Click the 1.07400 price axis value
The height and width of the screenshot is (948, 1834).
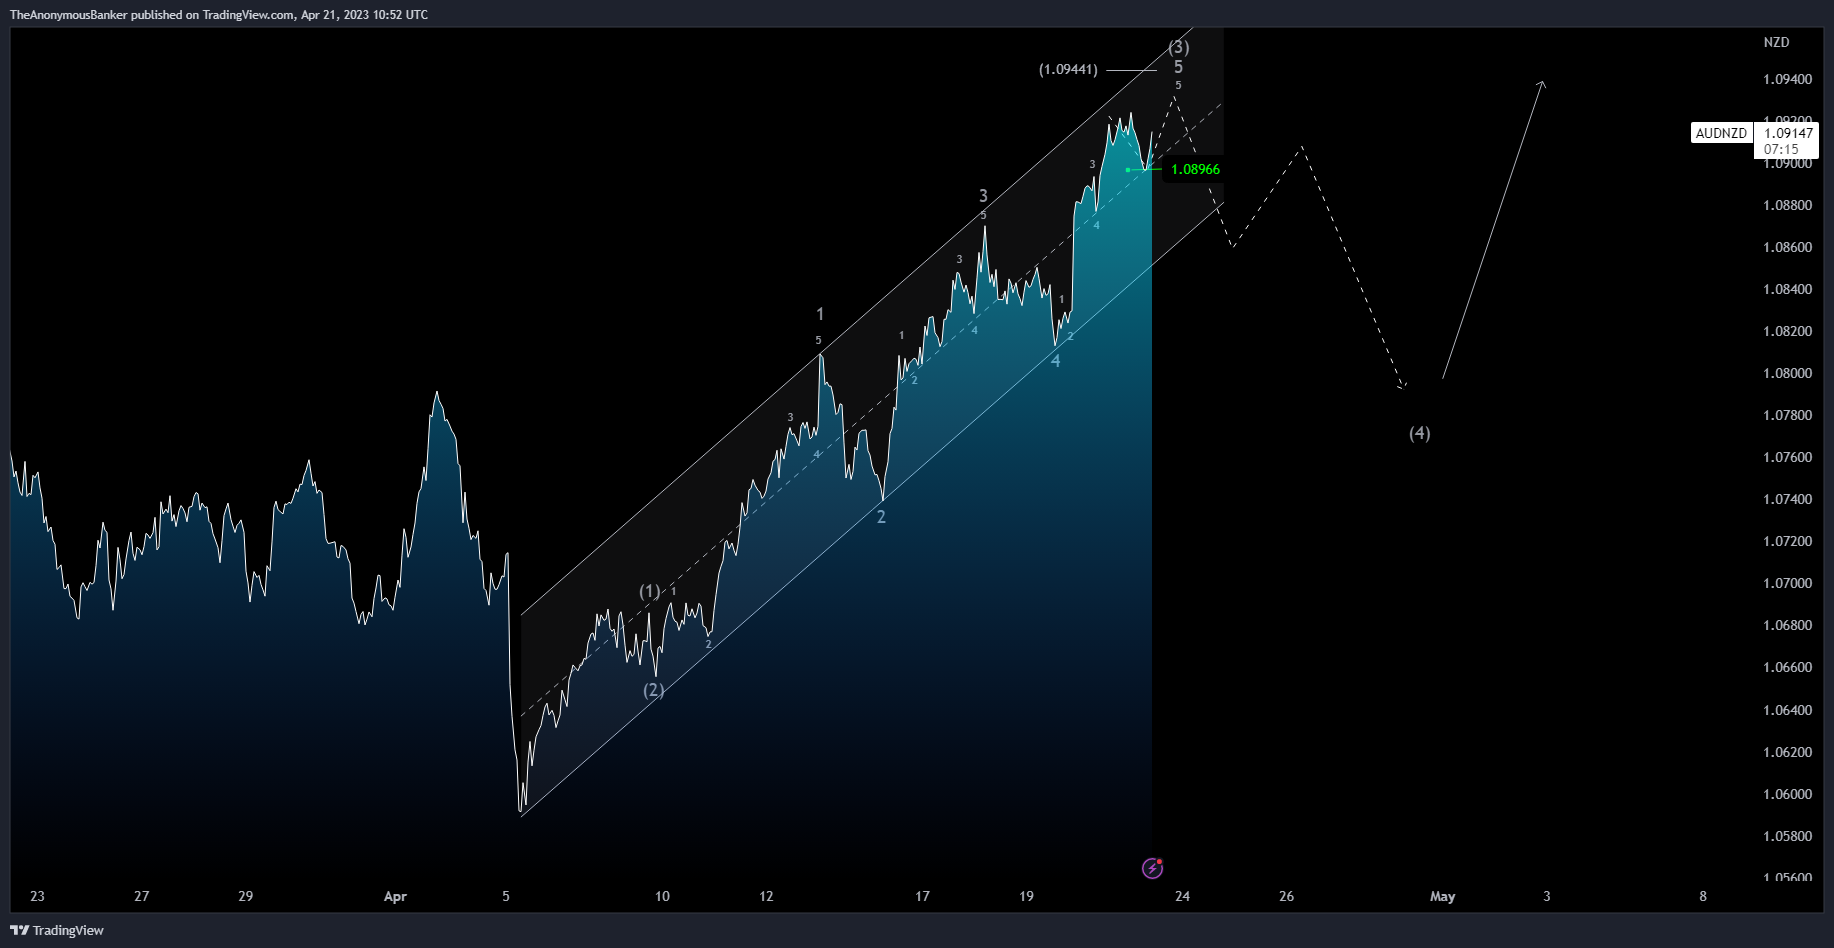coord(1787,499)
